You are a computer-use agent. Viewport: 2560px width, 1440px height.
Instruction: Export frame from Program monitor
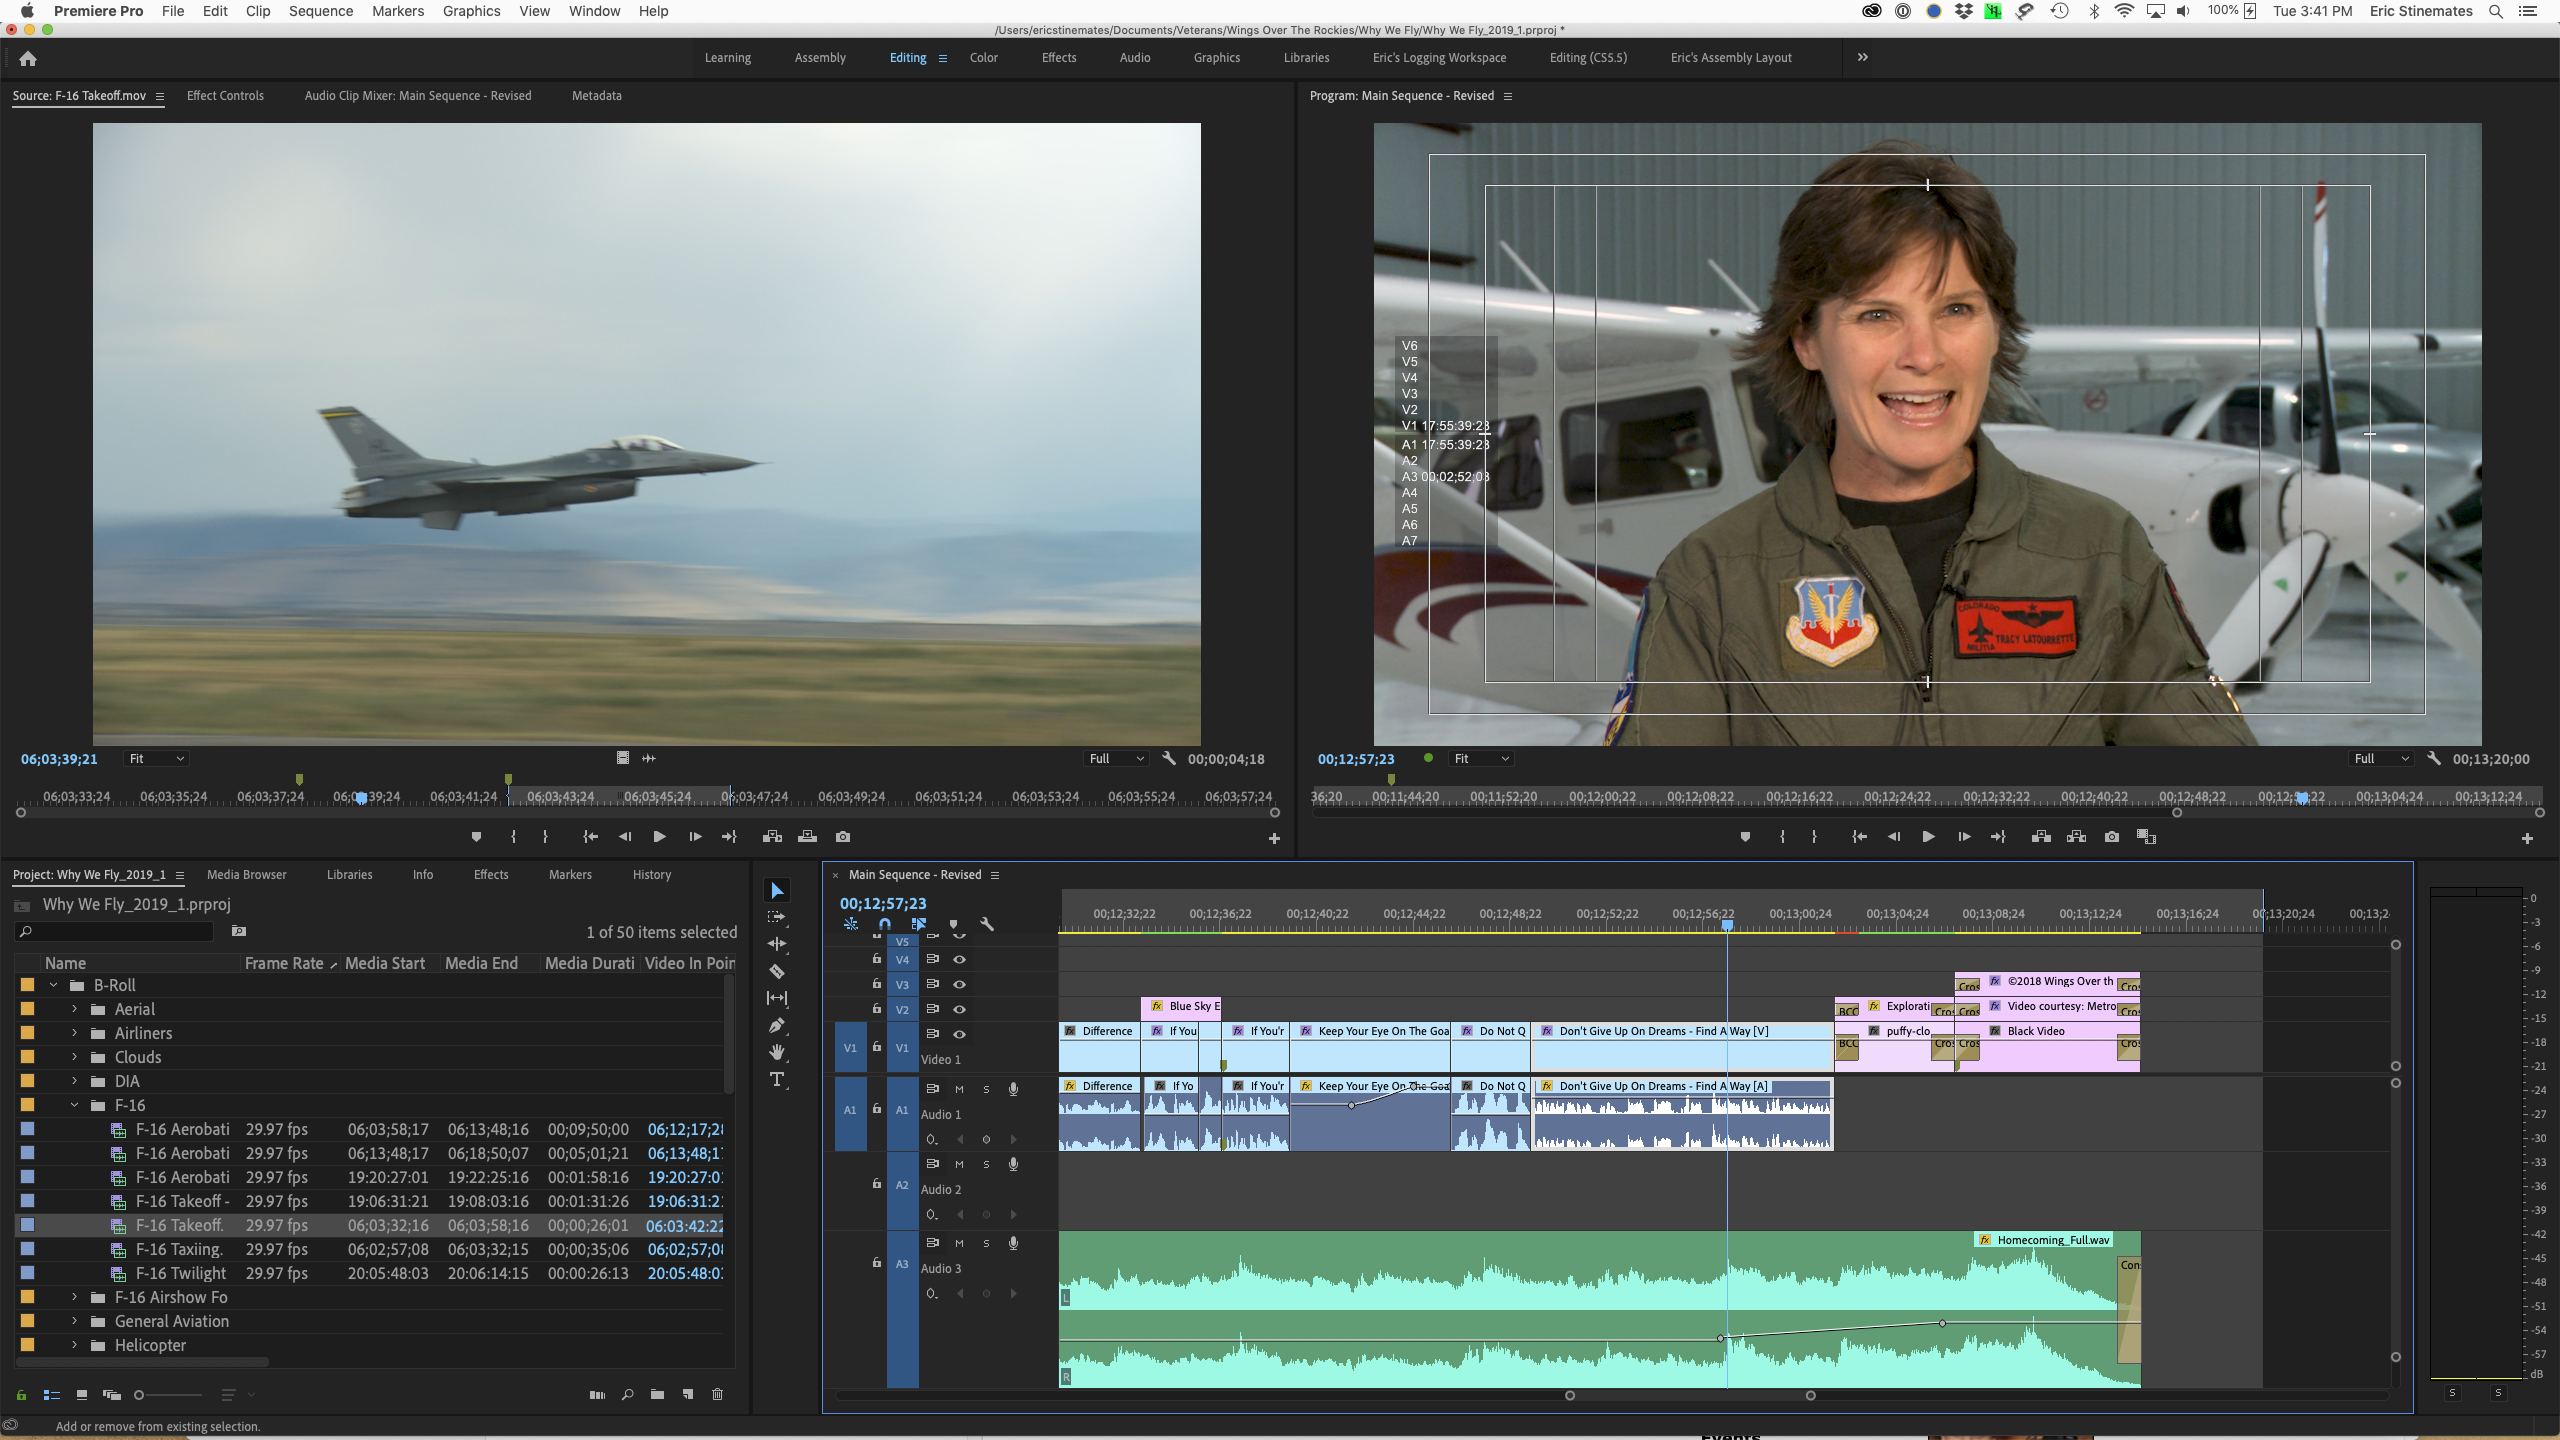(x=2111, y=837)
